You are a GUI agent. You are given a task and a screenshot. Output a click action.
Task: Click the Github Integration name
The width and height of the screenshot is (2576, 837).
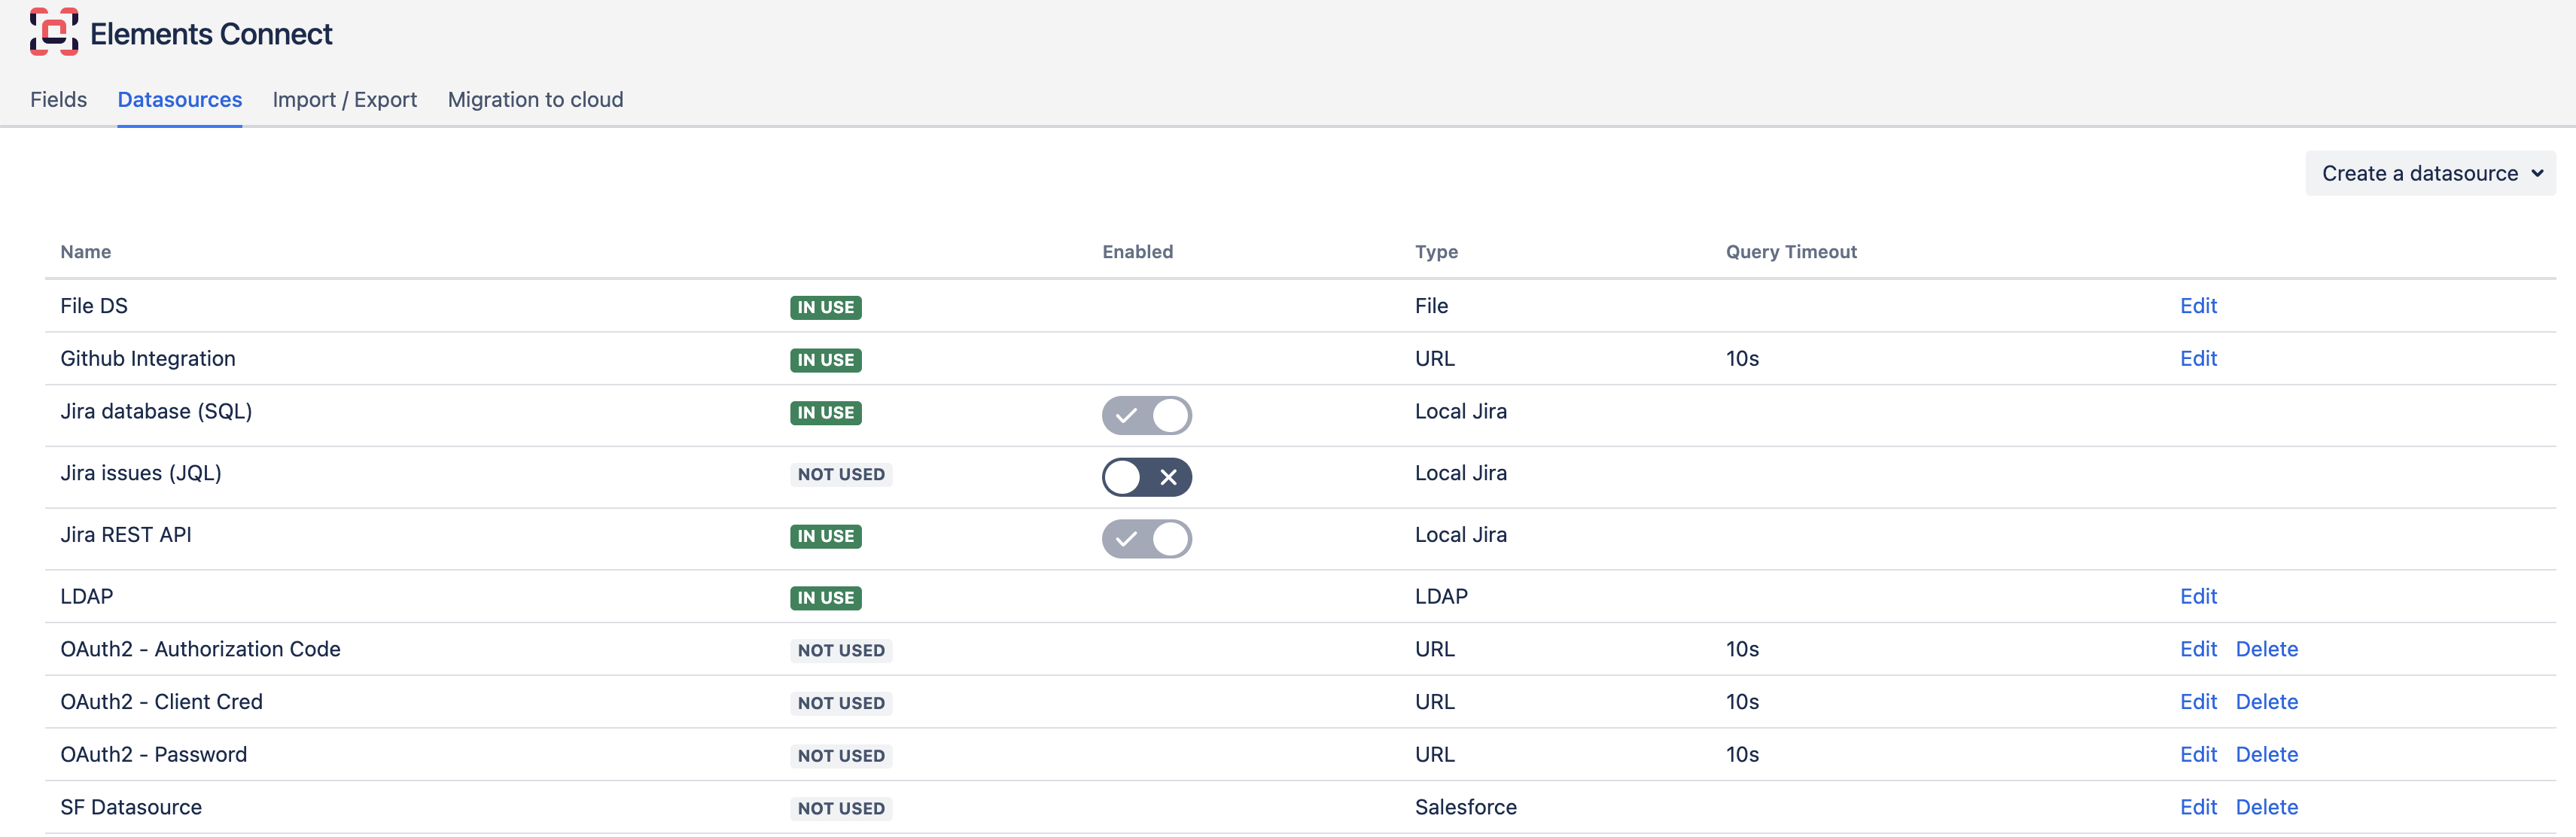pos(148,359)
